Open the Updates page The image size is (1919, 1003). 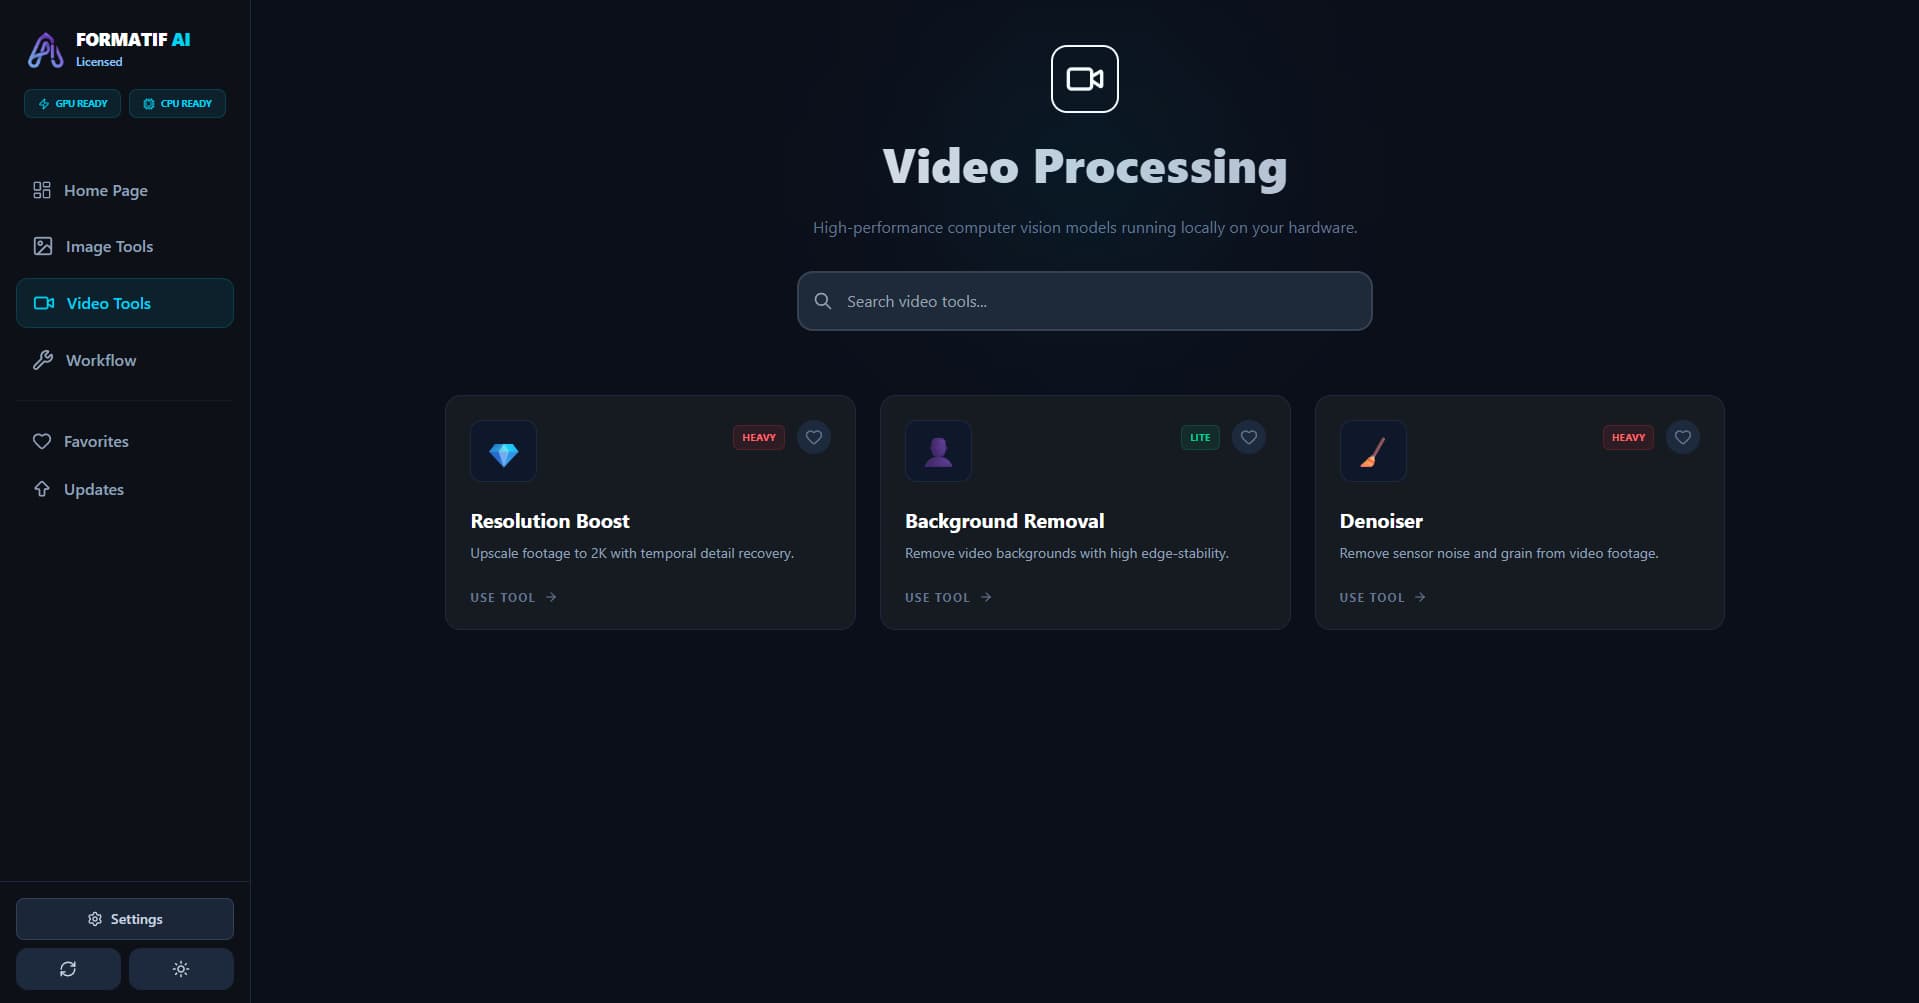click(125, 489)
